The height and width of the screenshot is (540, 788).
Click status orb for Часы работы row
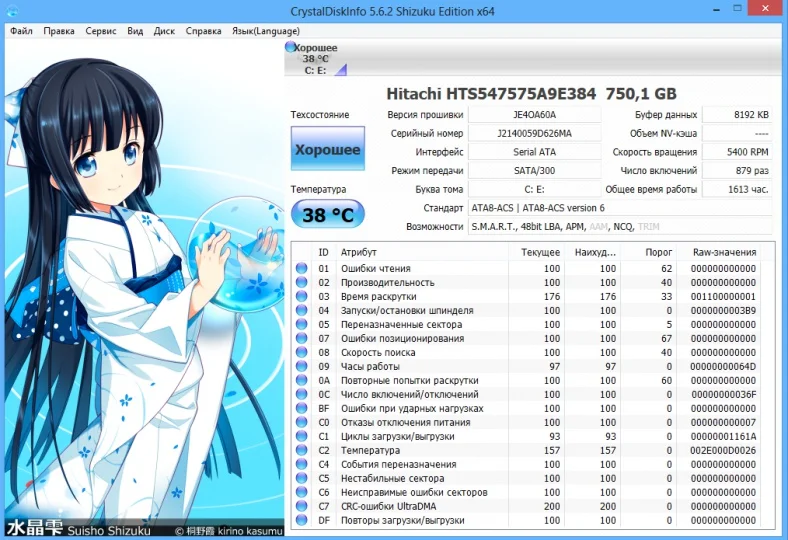302,366
